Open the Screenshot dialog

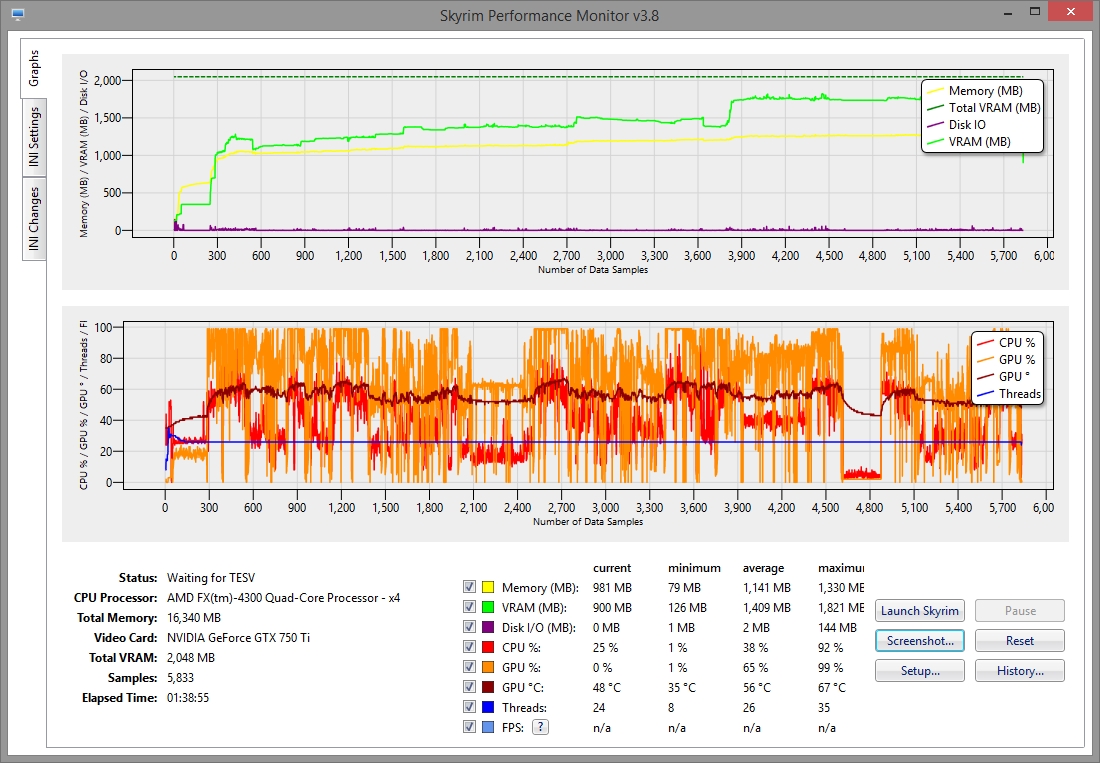click(x=919, y=641)
